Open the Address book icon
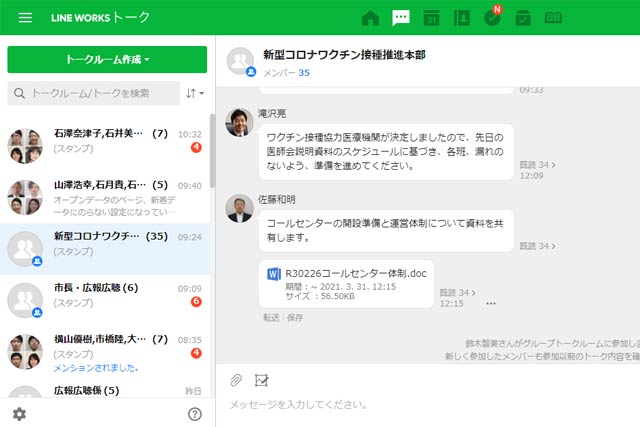 [x=462, y=18]
